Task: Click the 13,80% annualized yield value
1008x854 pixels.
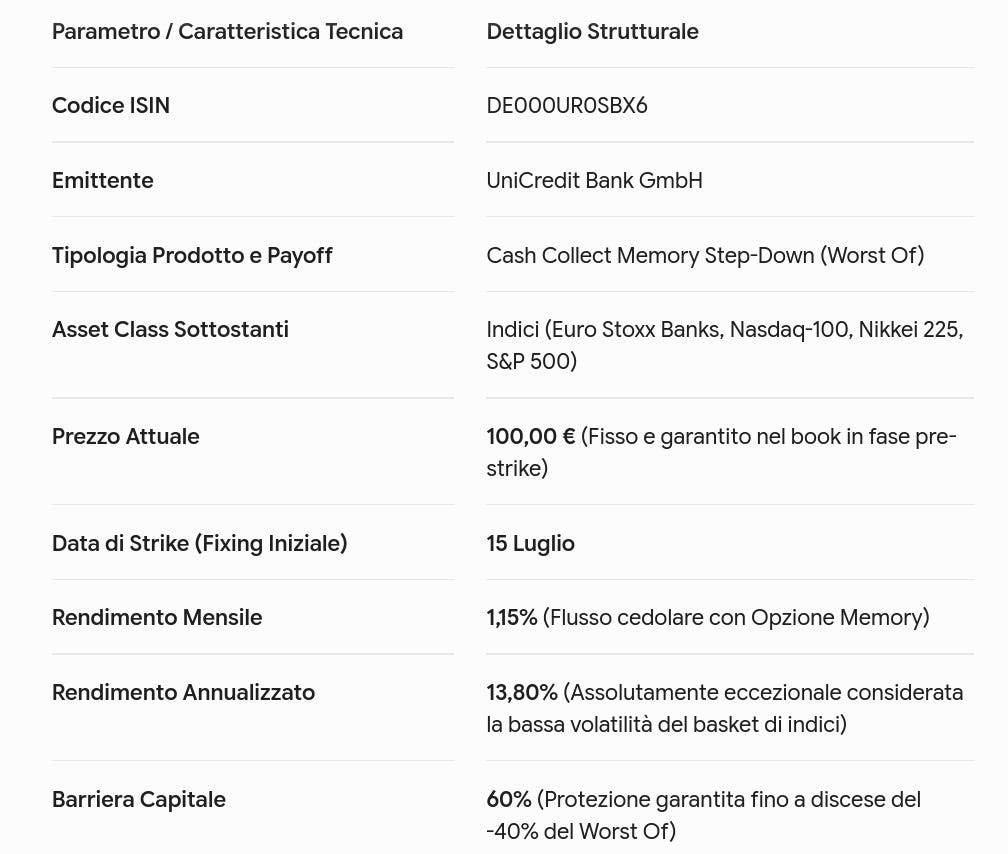Action: 522,693
